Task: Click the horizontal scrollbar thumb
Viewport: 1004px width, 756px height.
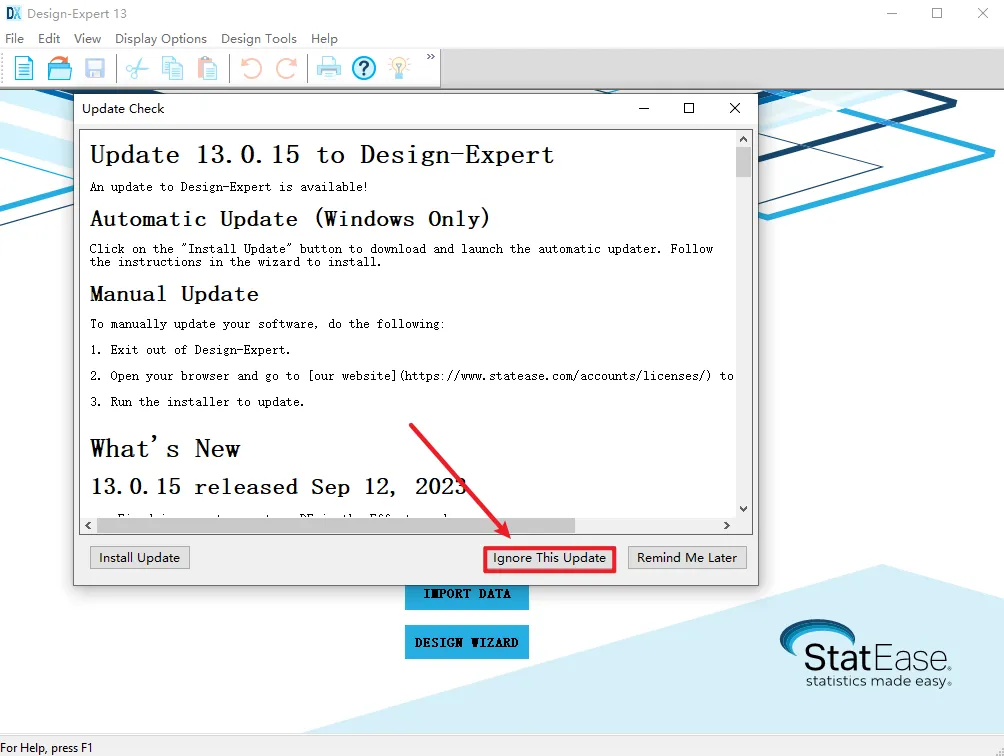Action: tap(336, 526)
